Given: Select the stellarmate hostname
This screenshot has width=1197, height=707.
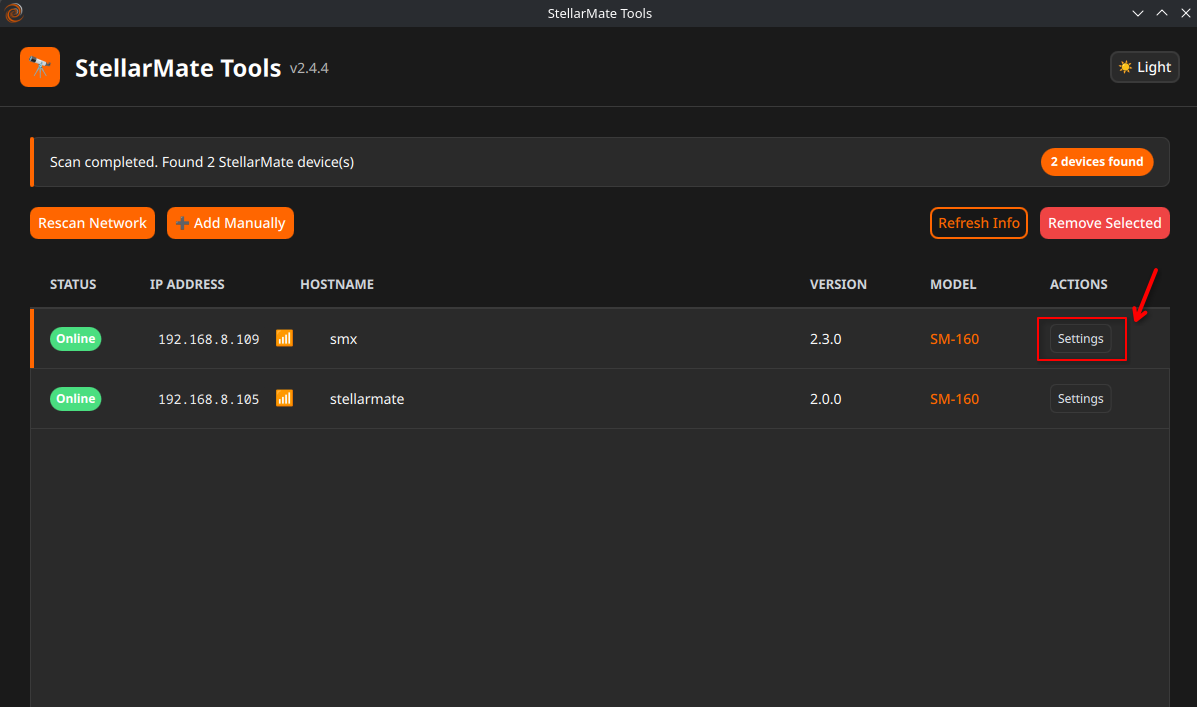Looking at the screenshot, I should [367, 399].
